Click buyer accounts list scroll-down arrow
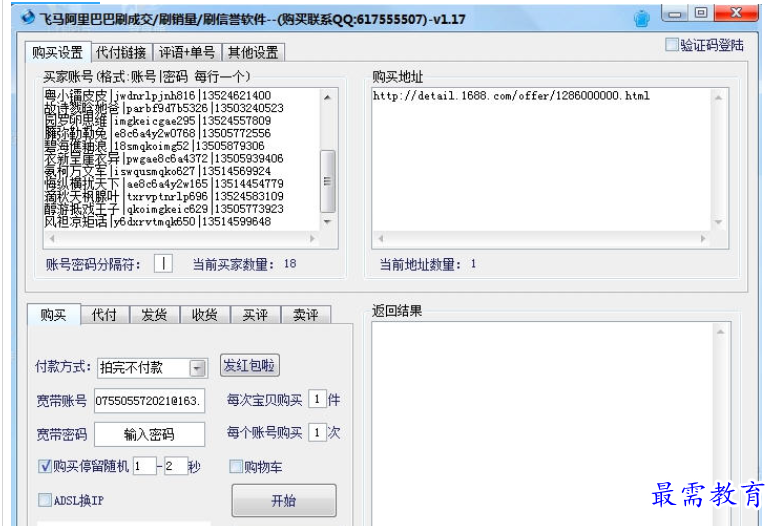Viewport: 773px width, 526px height. pos(328,222)
